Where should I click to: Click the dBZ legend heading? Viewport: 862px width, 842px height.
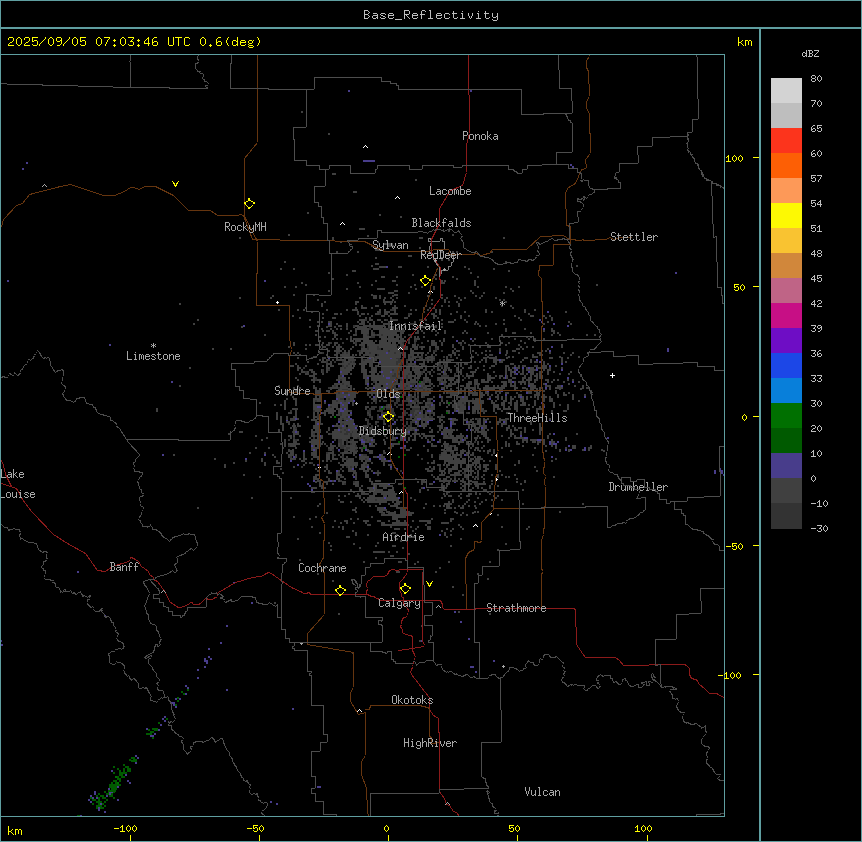[x=810, y=54]
